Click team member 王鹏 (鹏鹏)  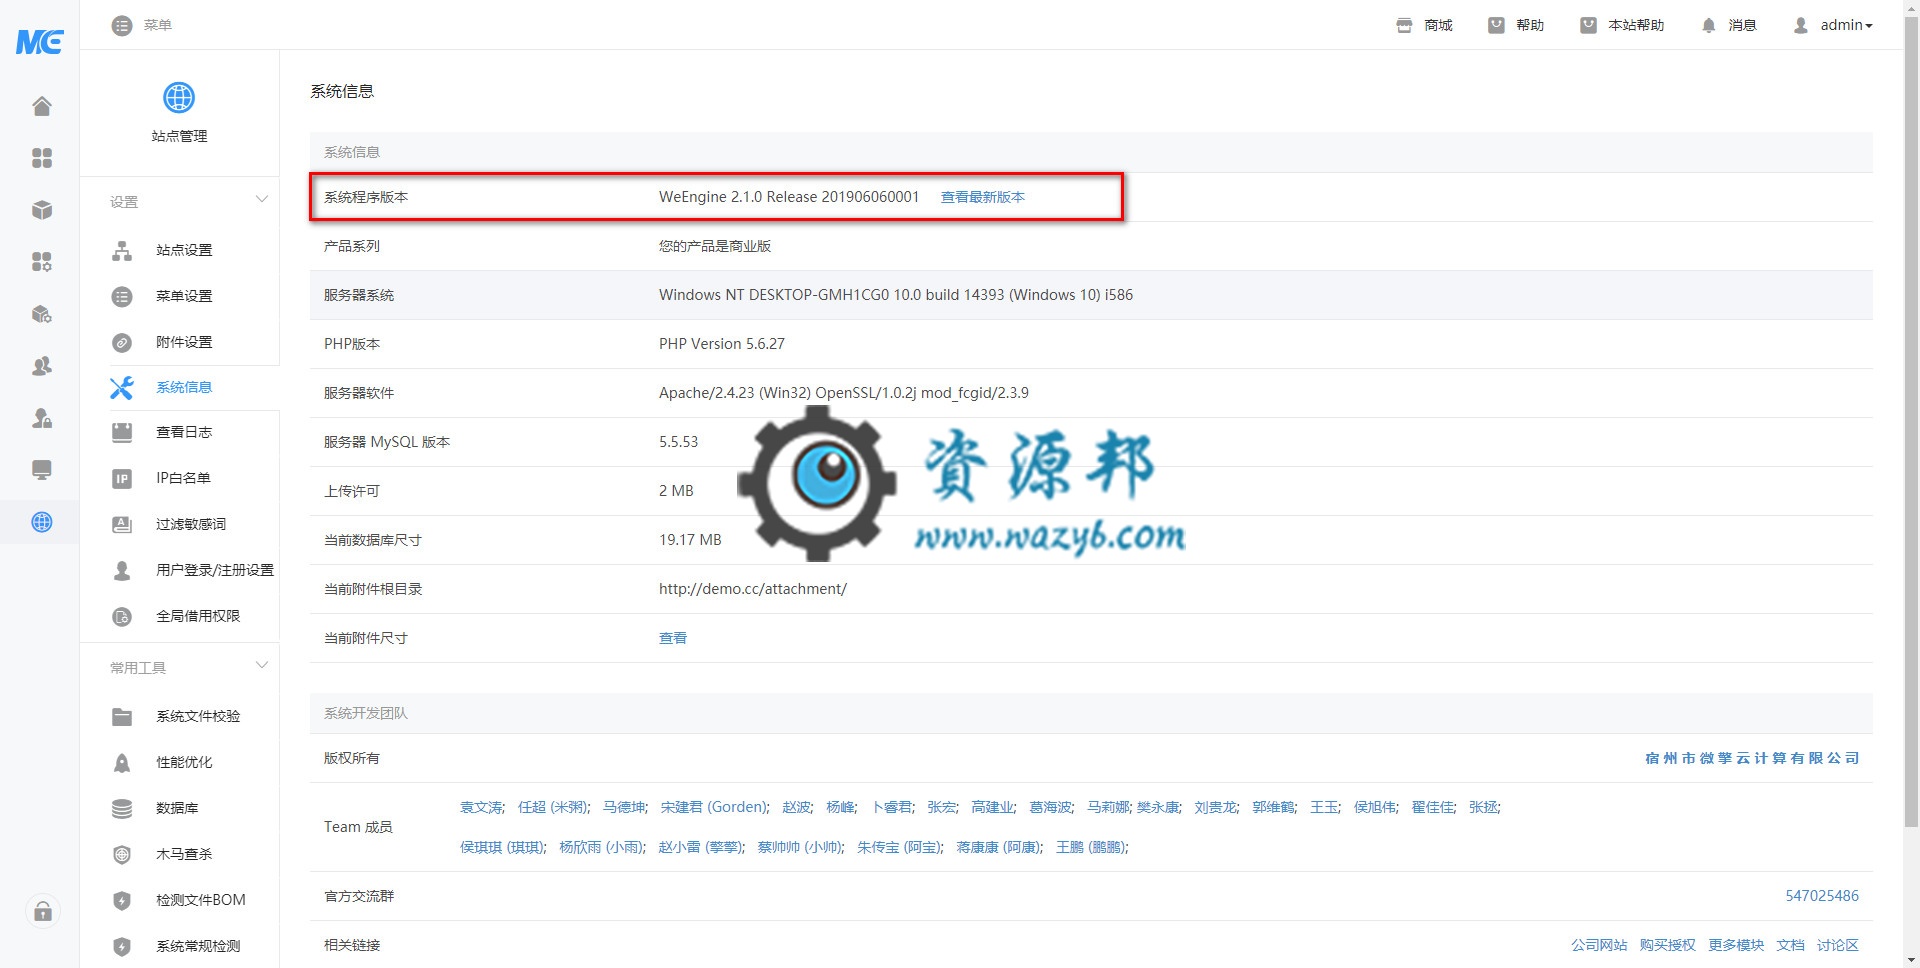click(1092, 847)
